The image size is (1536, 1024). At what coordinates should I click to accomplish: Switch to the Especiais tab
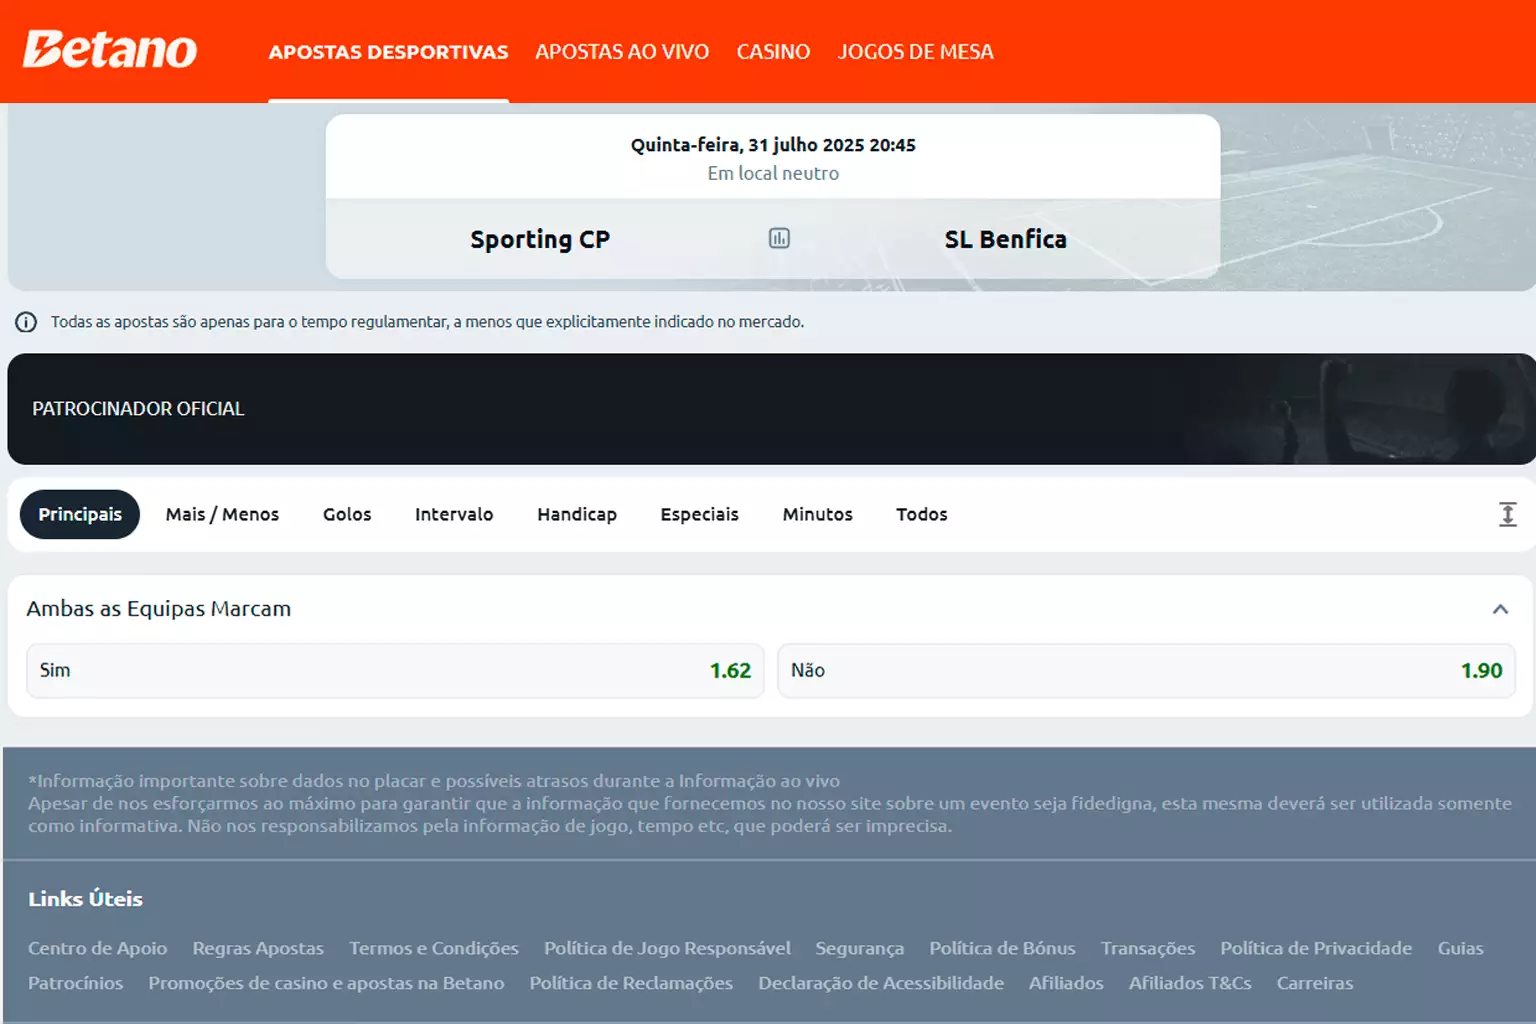coord(699,514)
